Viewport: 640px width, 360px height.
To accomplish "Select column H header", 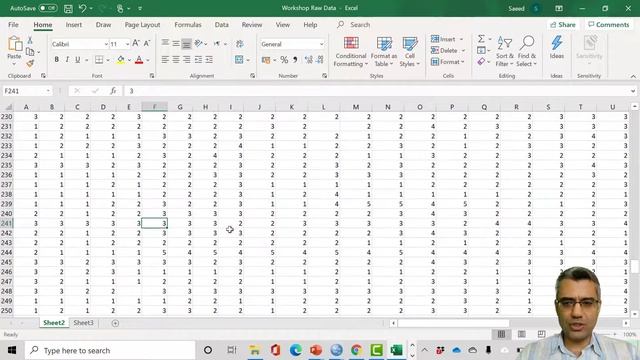I will (x=205, y=107).
